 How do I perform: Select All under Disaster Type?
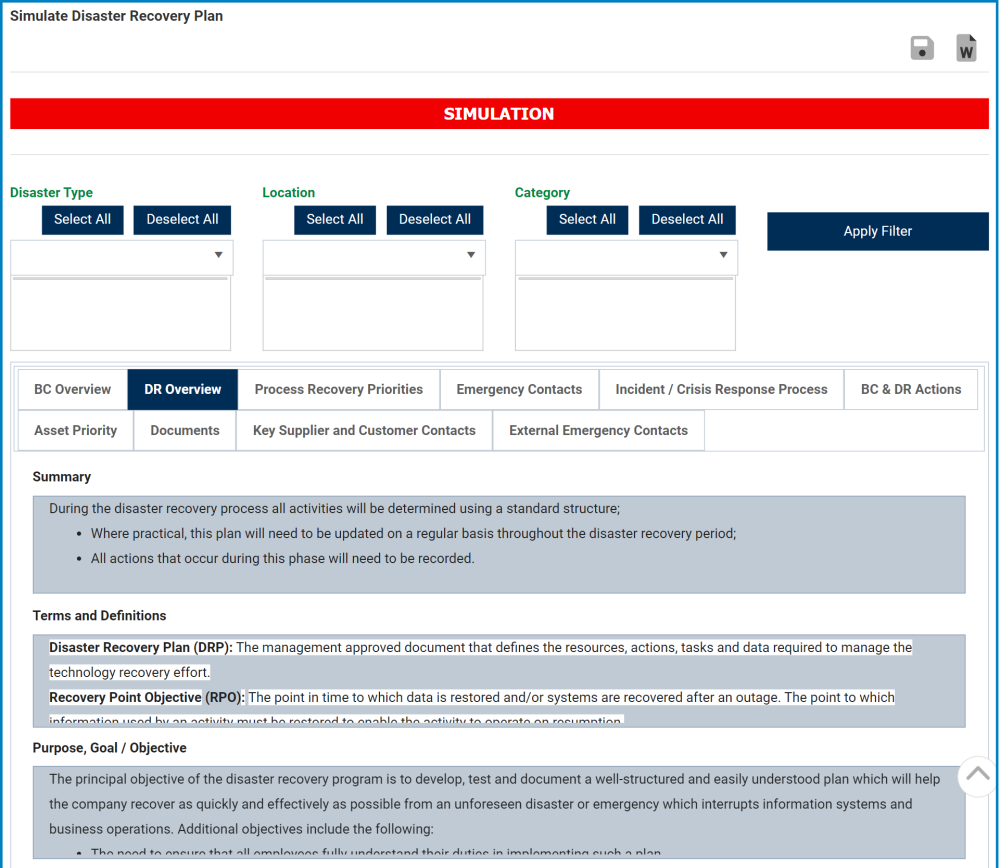pos(82,220)
